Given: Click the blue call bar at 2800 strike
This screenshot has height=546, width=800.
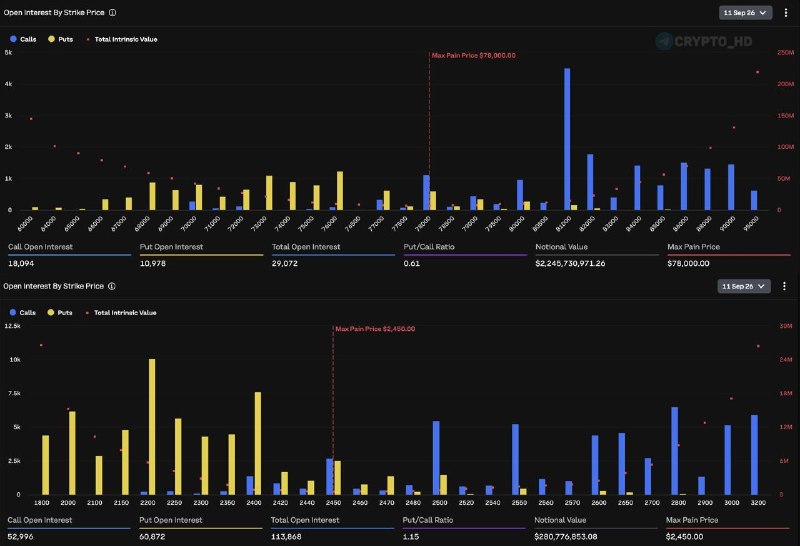Looking at the screenshot, I should pos(674,451).
